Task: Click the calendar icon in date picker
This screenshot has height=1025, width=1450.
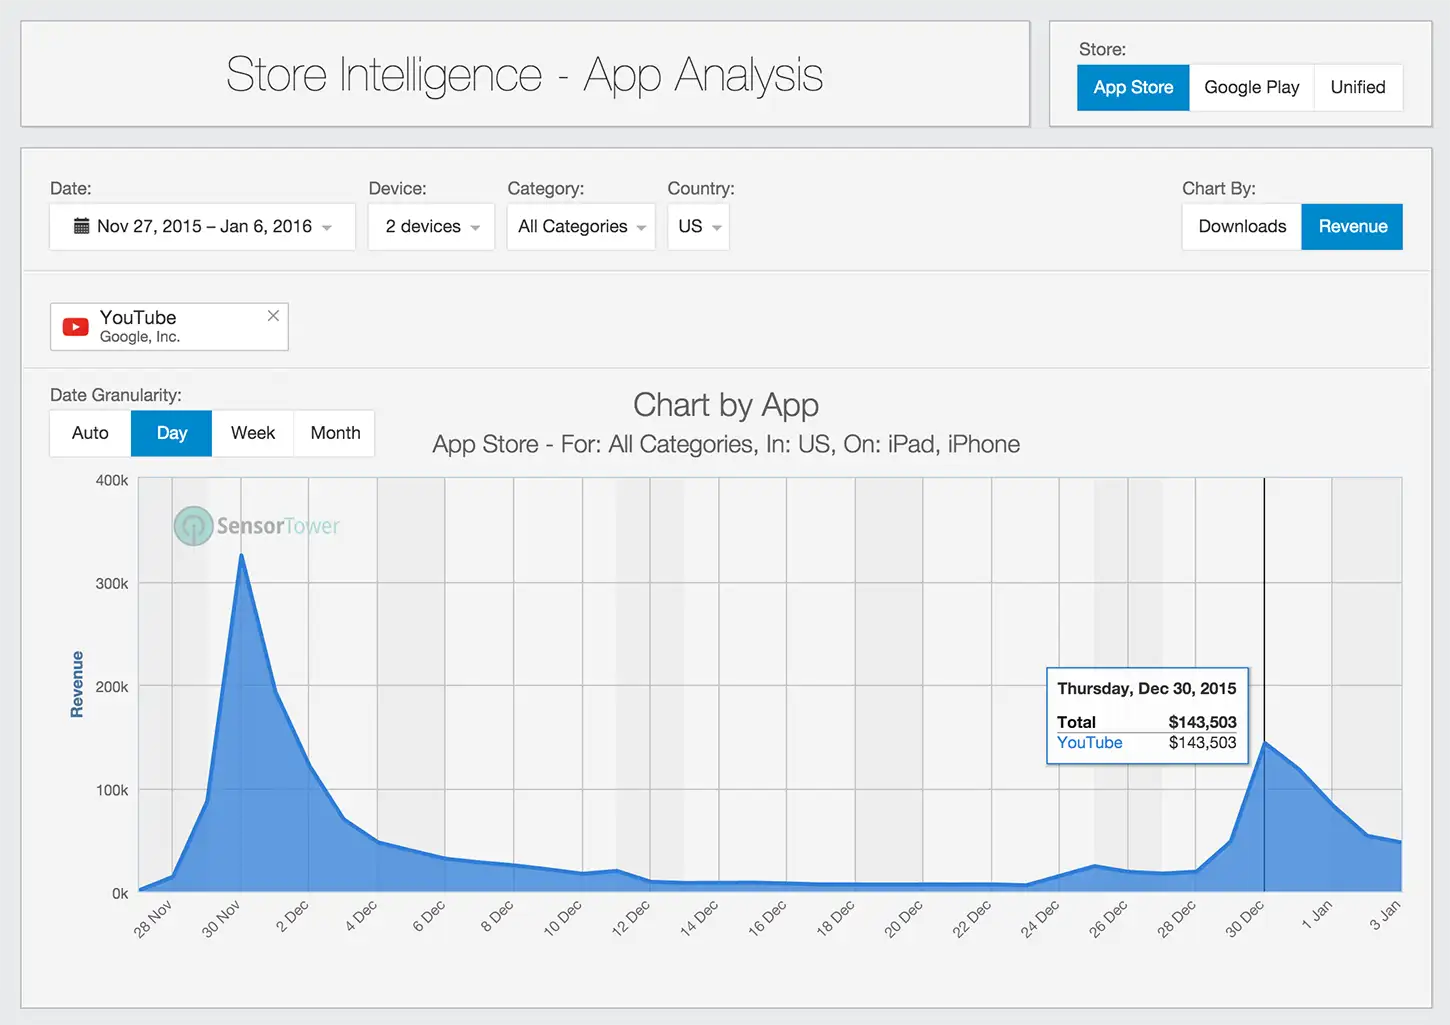Action: pos(81,226)
